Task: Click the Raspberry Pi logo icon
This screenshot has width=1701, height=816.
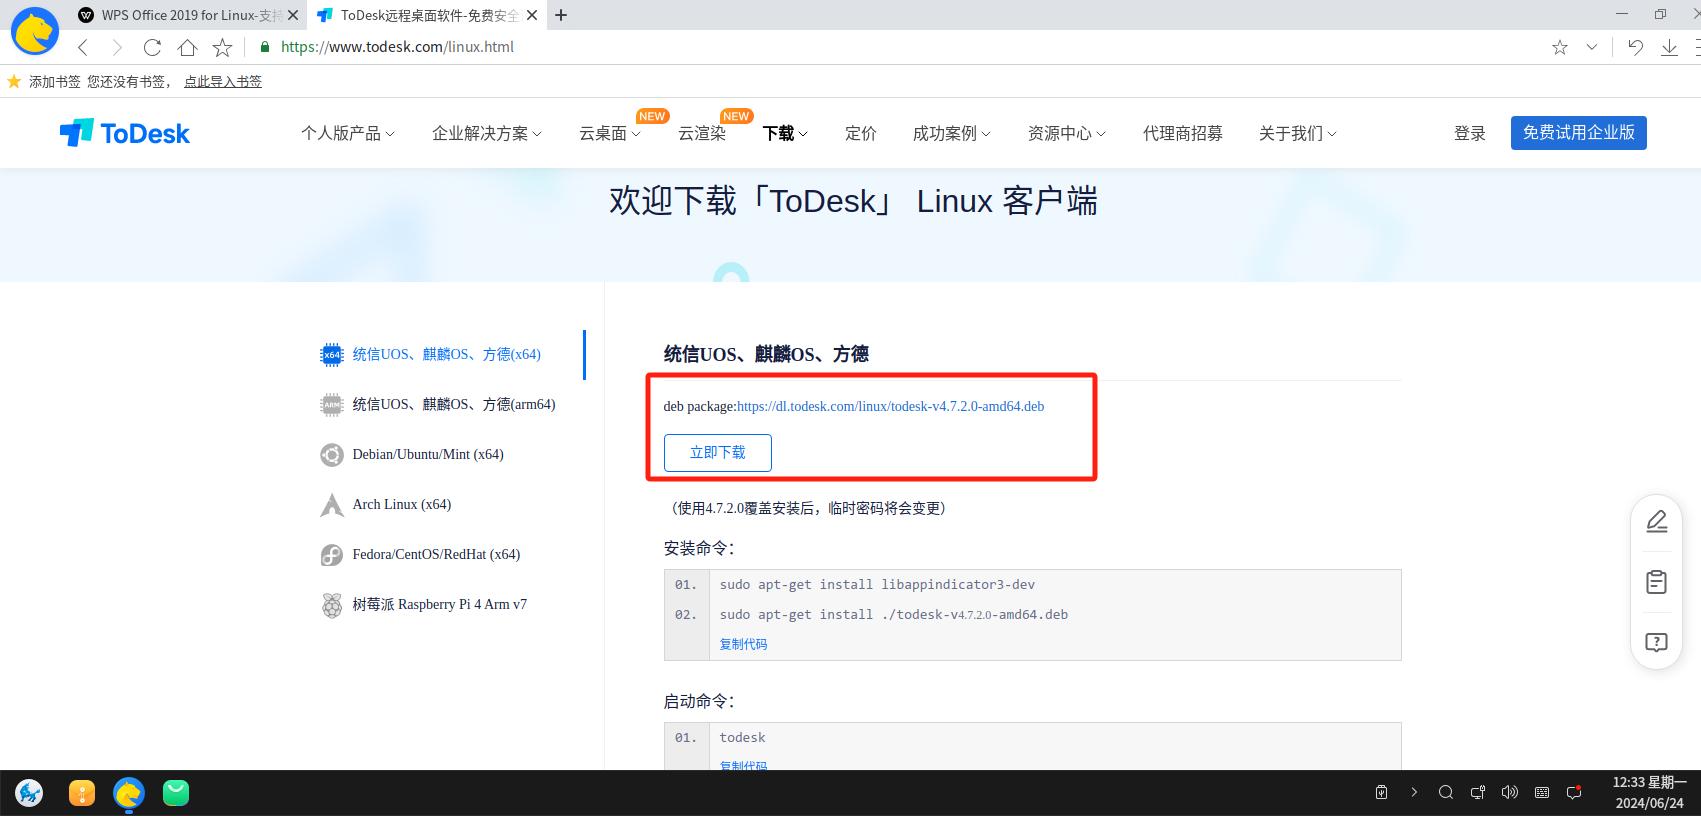Action: point(331,605)
